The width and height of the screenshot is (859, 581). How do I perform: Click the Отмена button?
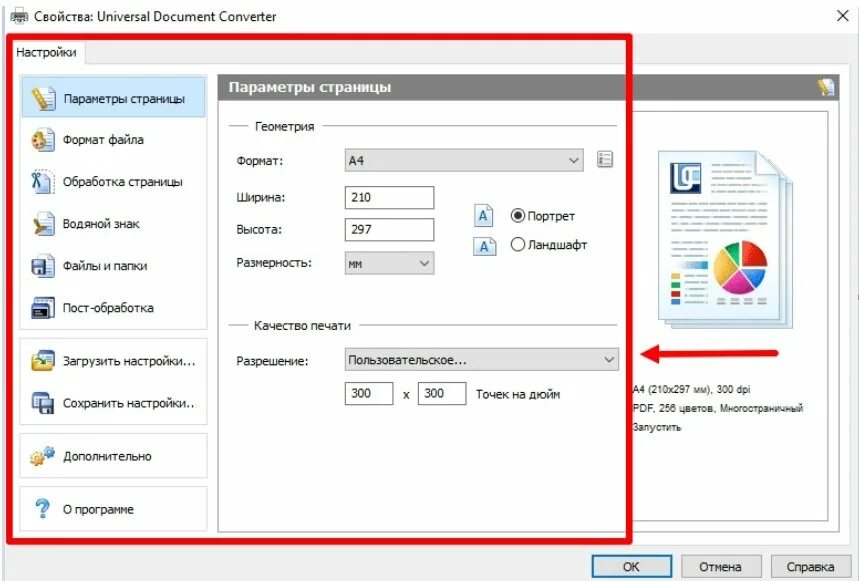(x=721, y=567)
